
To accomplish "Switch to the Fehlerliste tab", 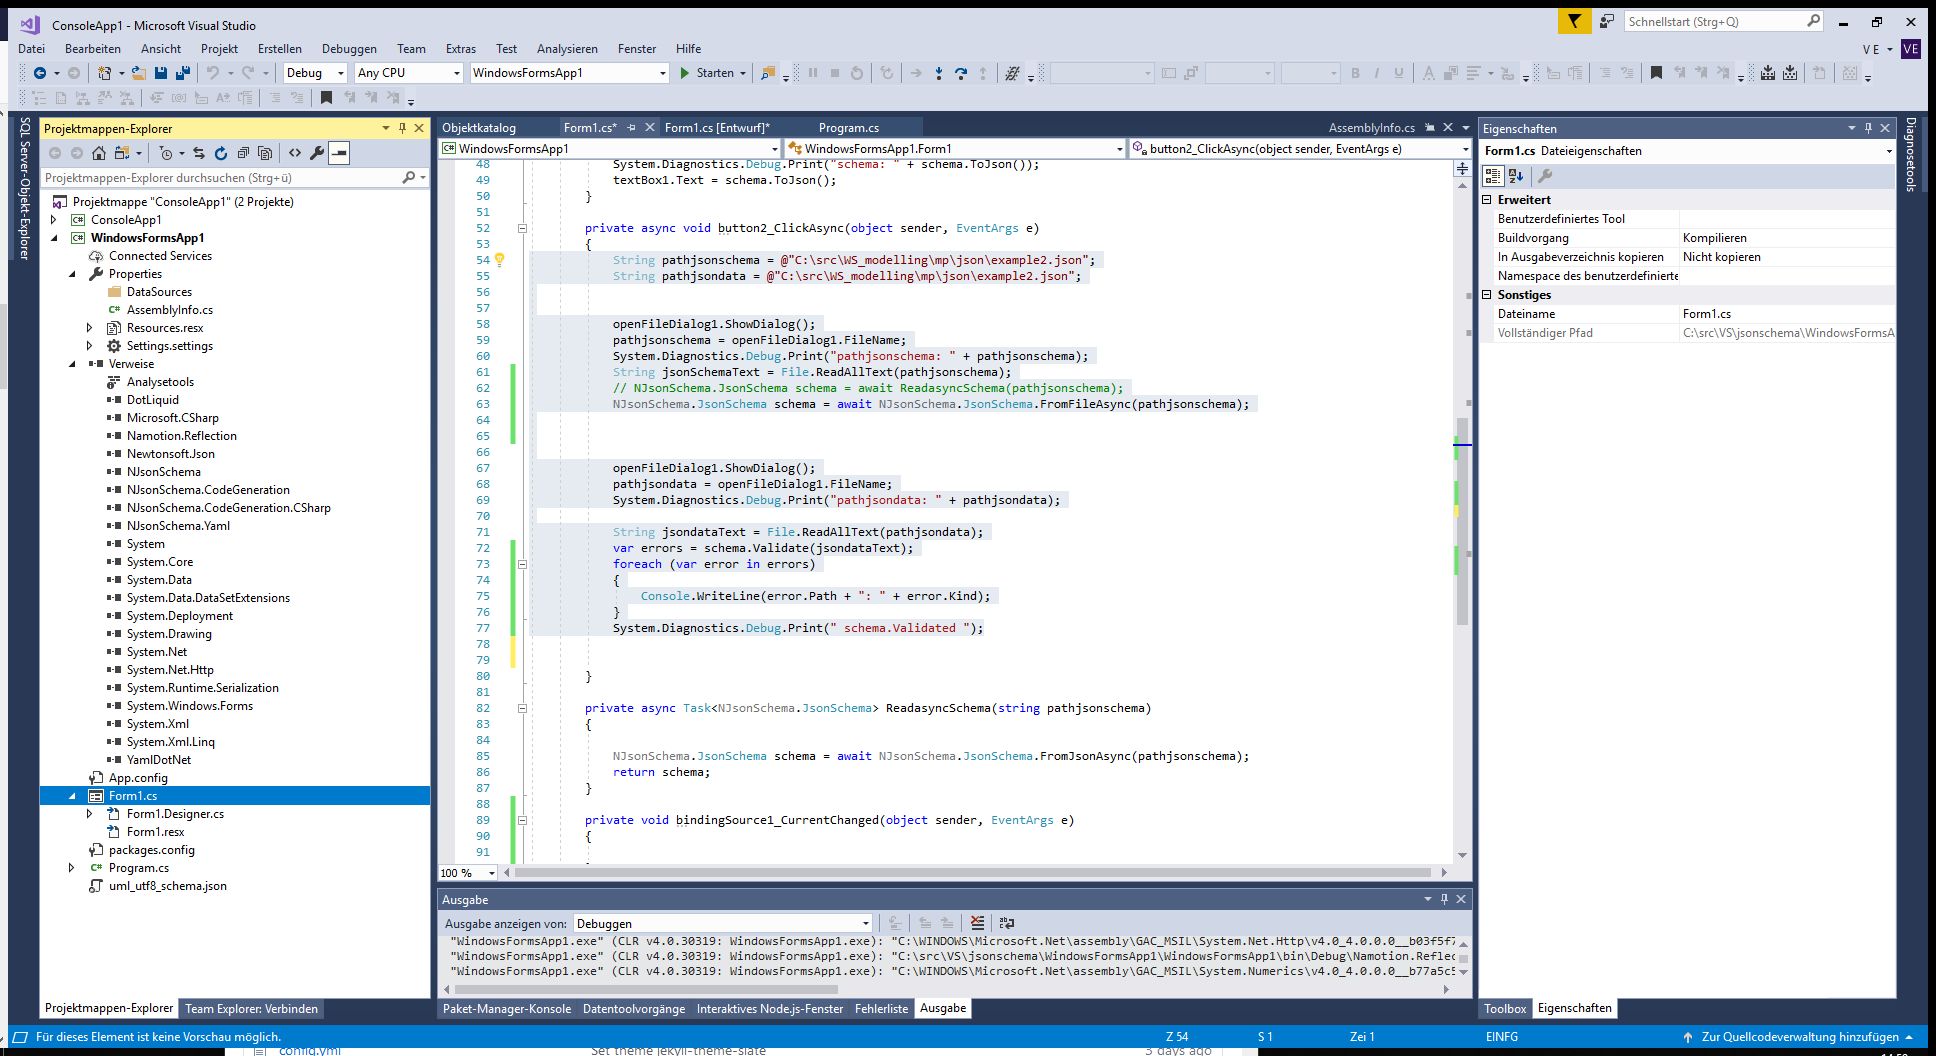I will (x=881, y=1008).
